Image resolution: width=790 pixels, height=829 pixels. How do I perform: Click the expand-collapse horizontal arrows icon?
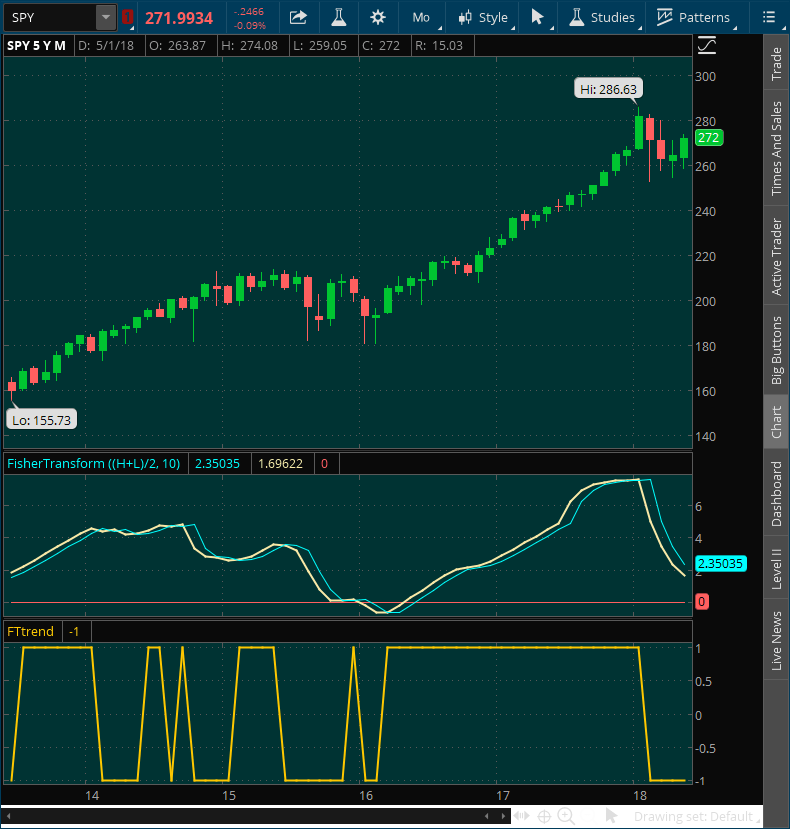coord(521,816)
